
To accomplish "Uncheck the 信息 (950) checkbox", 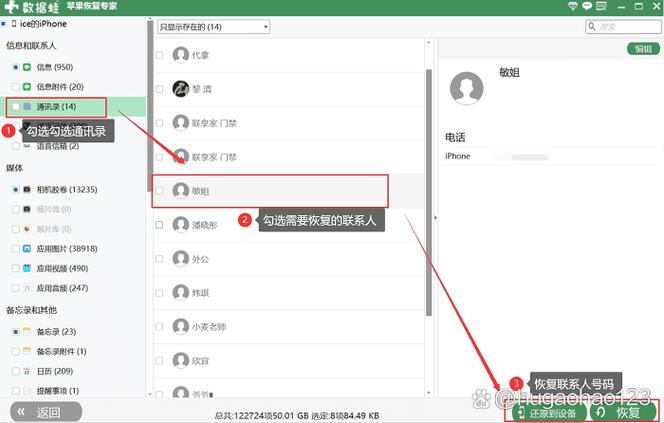I will pos(16,67).
